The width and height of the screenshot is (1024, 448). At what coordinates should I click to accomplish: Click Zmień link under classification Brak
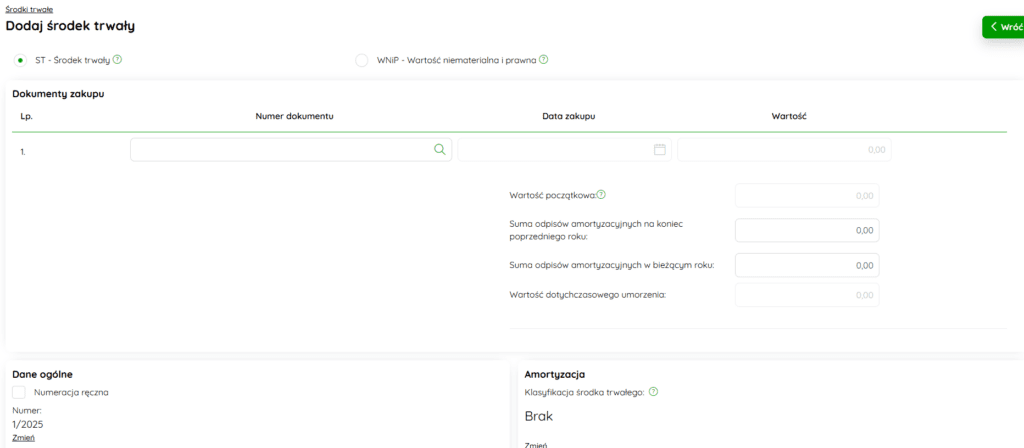(535, 444)
